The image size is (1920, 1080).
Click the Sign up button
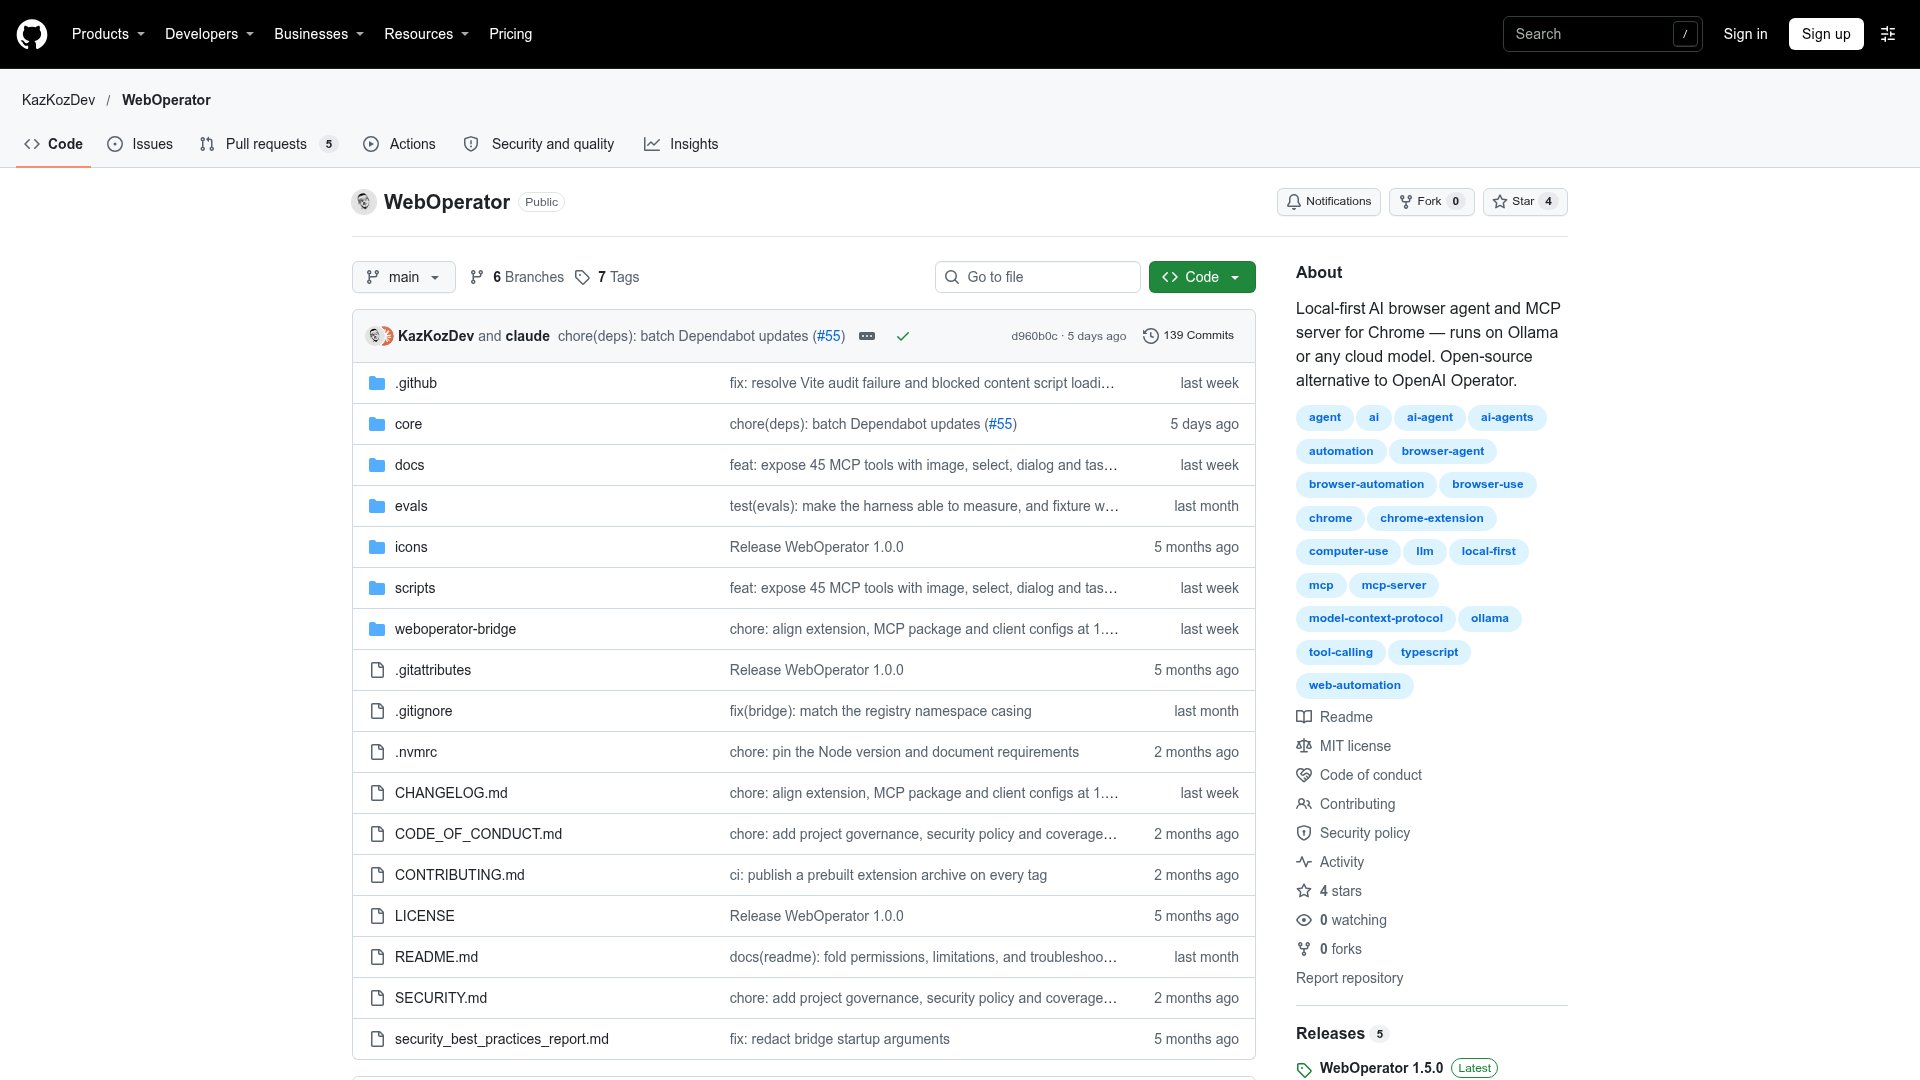1826,34
